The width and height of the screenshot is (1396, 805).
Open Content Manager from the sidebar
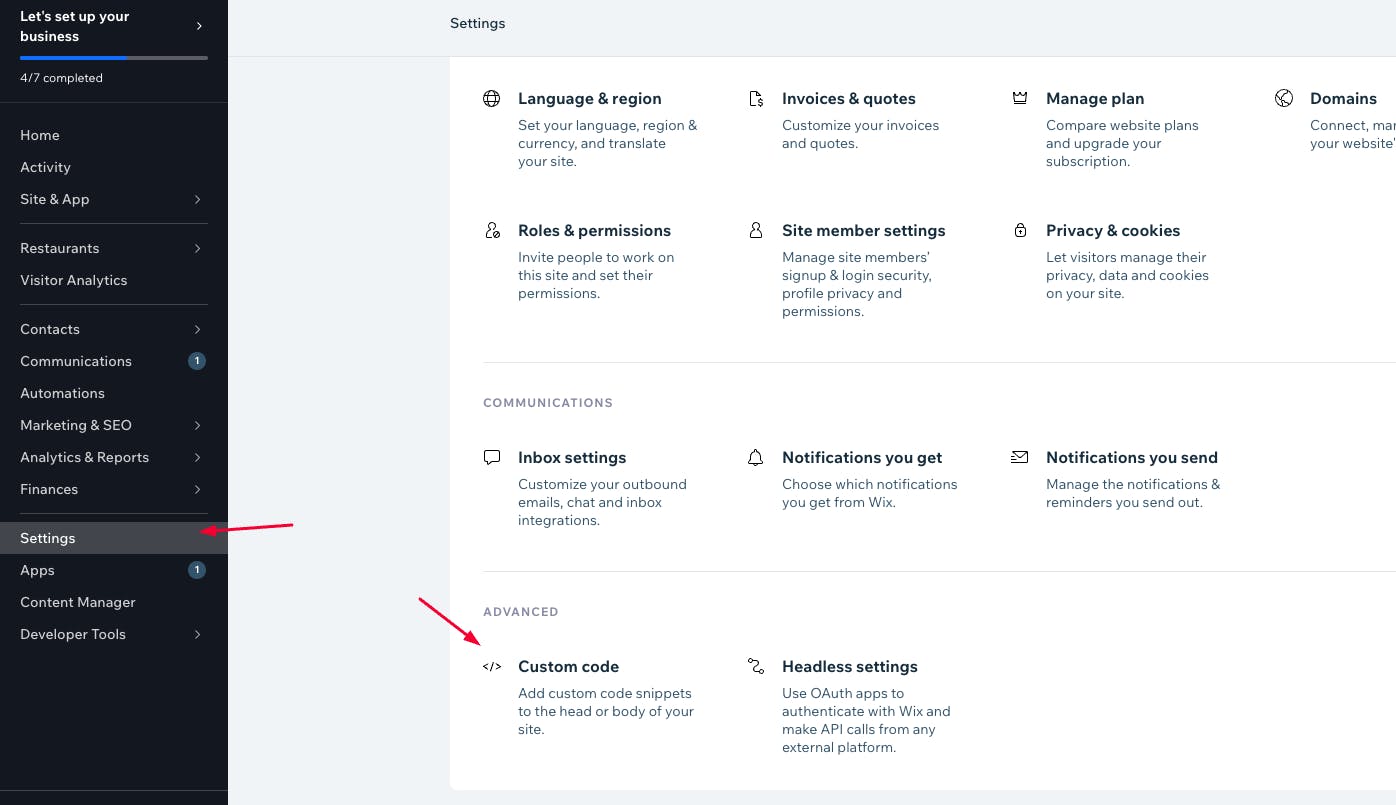[78, 602]
